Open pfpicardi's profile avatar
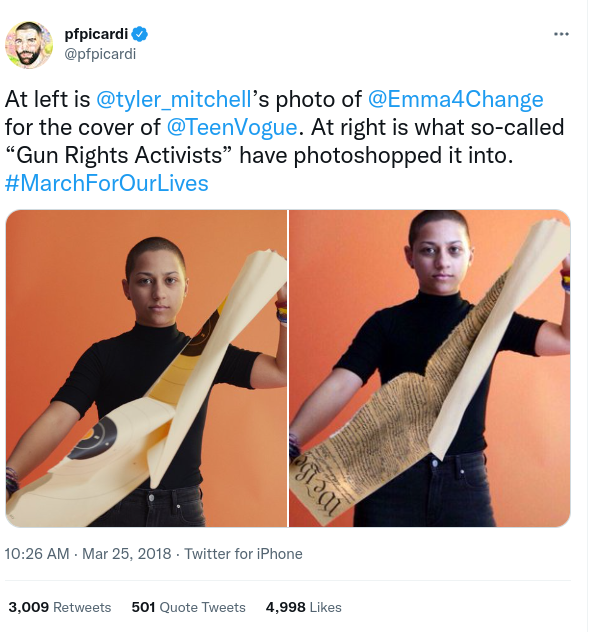 [29, 45]
